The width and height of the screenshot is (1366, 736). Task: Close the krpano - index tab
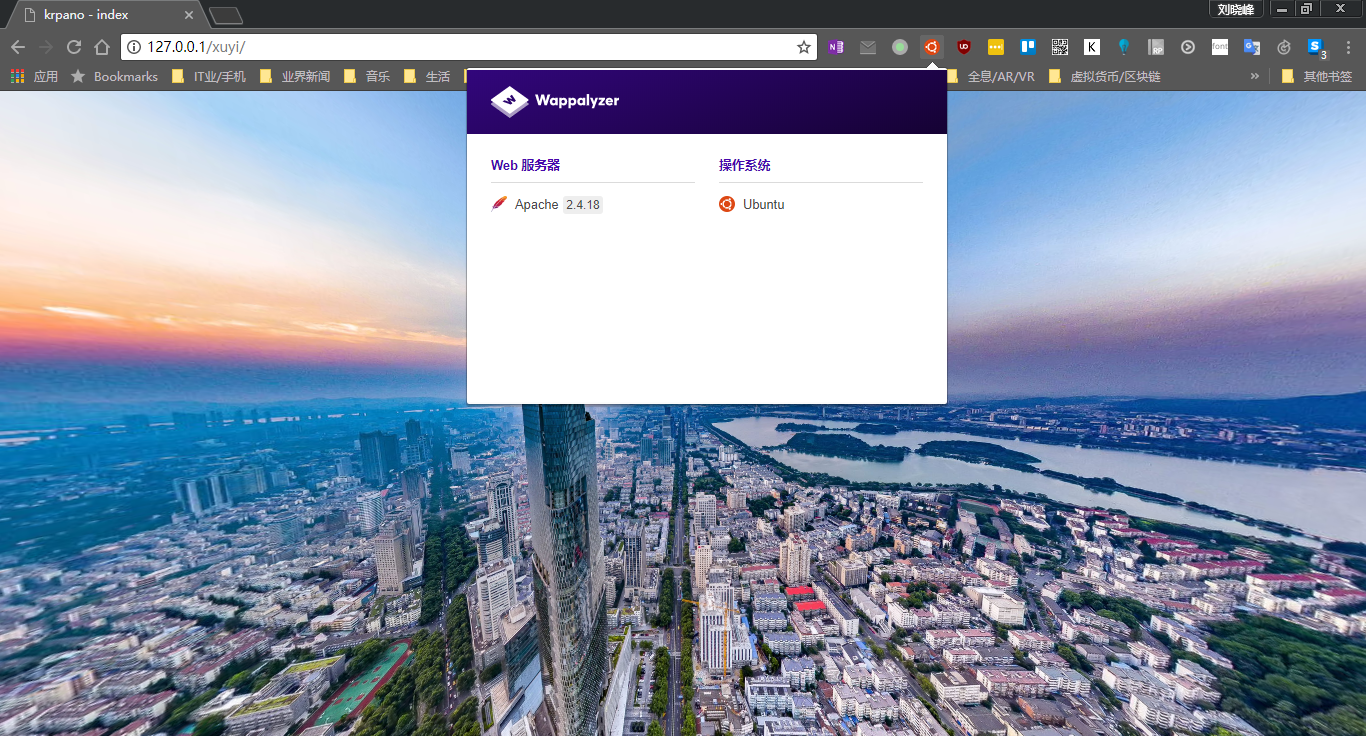(x=189, y=15)
